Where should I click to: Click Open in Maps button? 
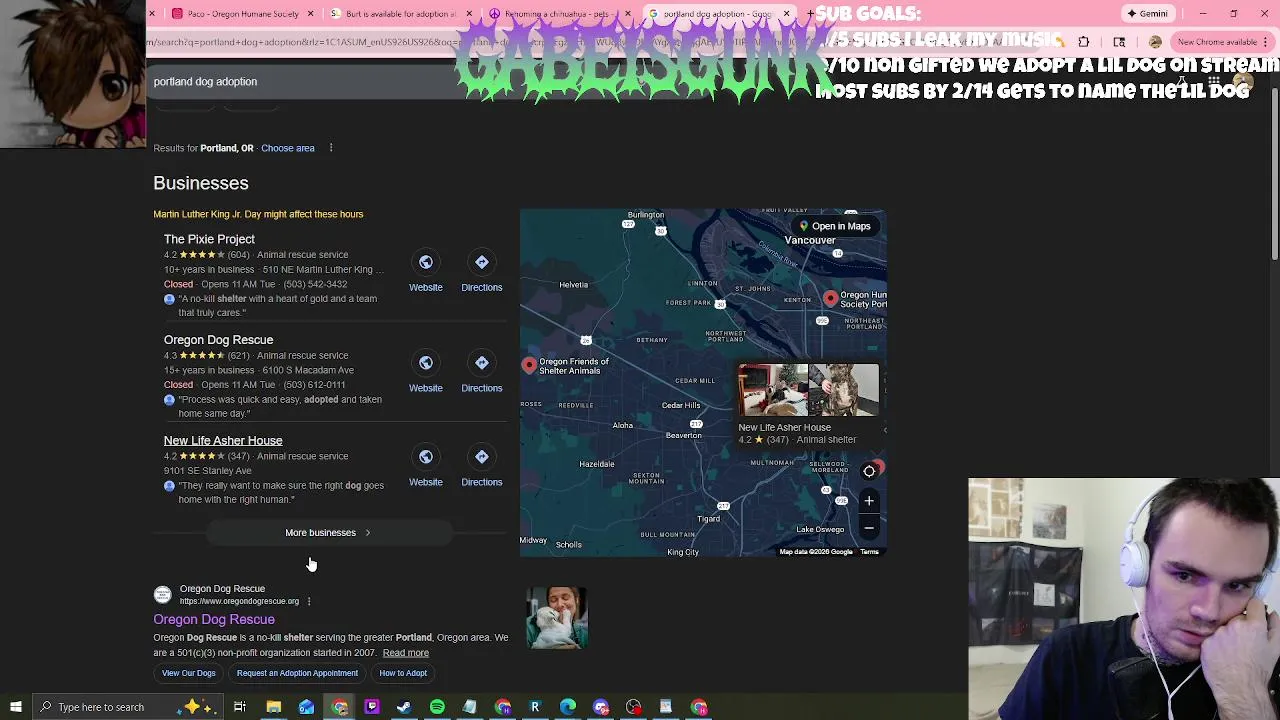pyautogui.click(x=835, y=226)
